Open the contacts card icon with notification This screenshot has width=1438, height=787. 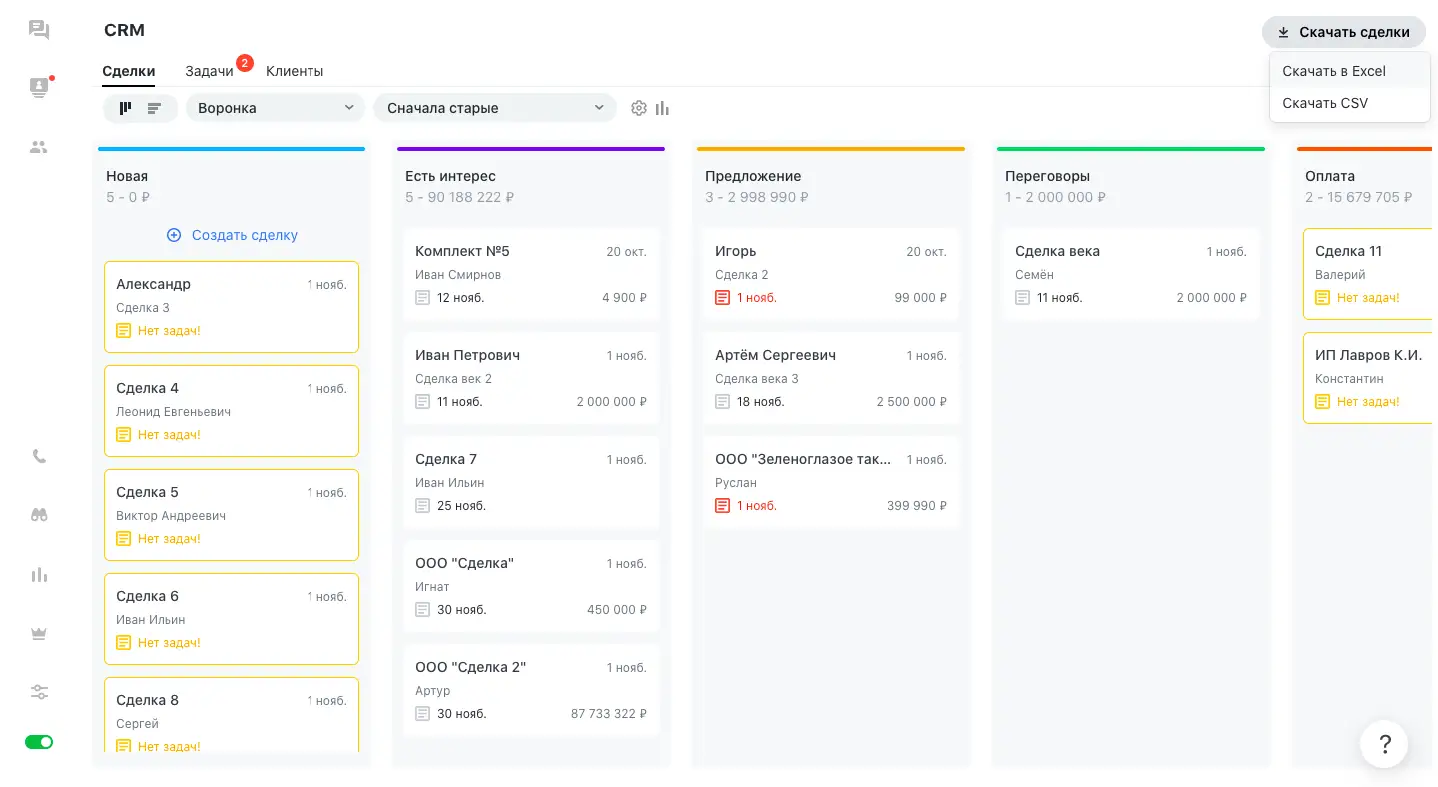(x=39, y=87)
